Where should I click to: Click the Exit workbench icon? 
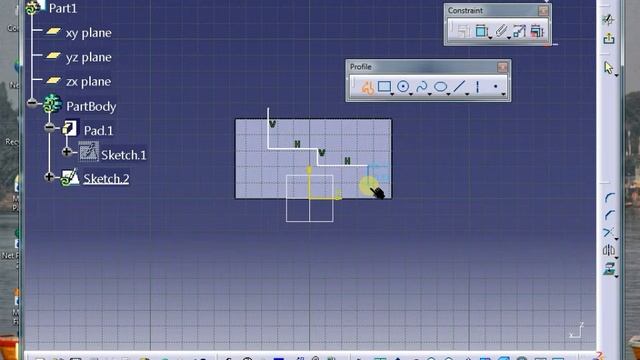pyautogui.click(x=609, y=39)
